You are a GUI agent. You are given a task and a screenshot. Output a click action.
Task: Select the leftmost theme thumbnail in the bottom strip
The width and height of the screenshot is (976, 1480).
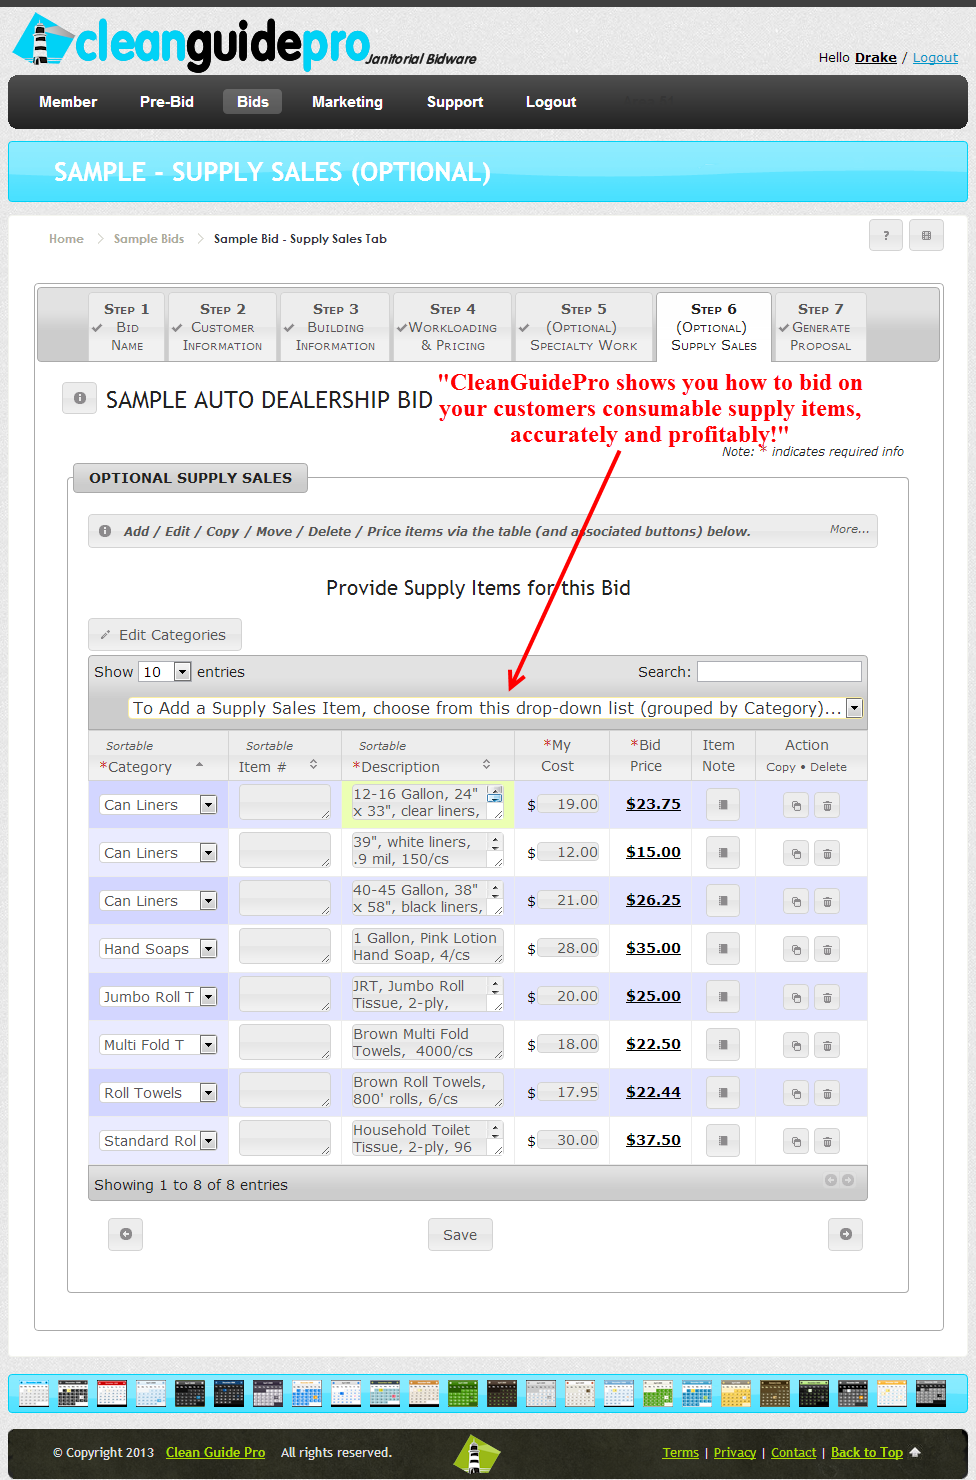click(33, 1393)
